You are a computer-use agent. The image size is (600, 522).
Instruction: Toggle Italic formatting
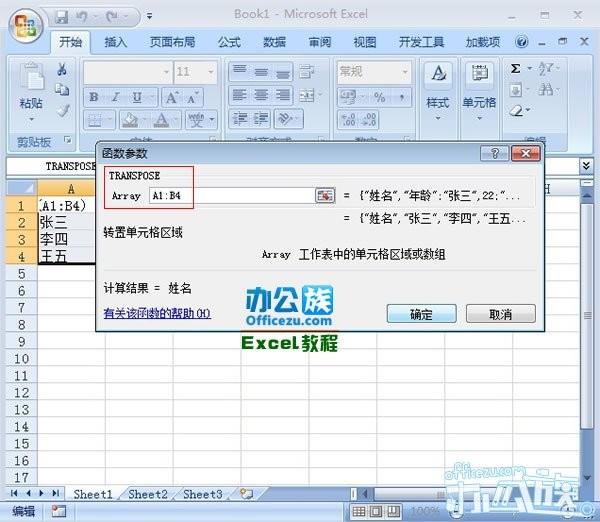(115, 97)
